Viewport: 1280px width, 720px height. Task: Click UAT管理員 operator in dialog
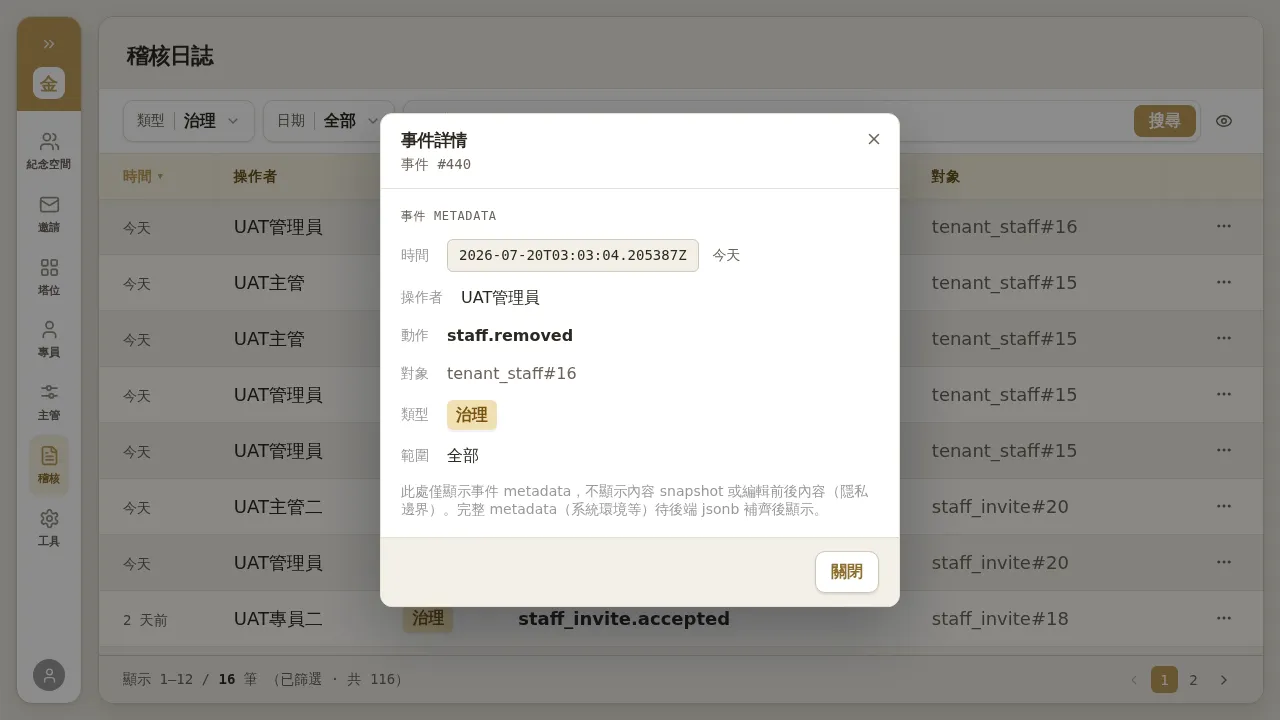[500, 297]
